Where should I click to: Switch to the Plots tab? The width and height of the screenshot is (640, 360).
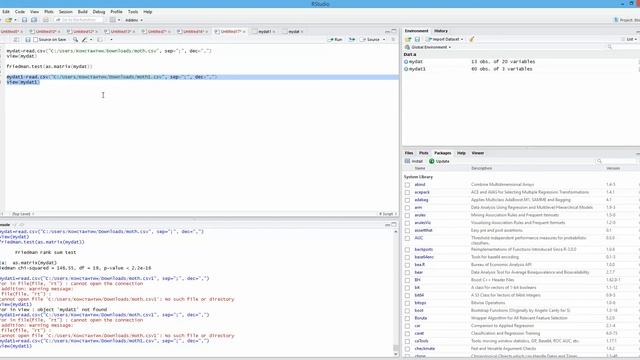pos(424,153)
